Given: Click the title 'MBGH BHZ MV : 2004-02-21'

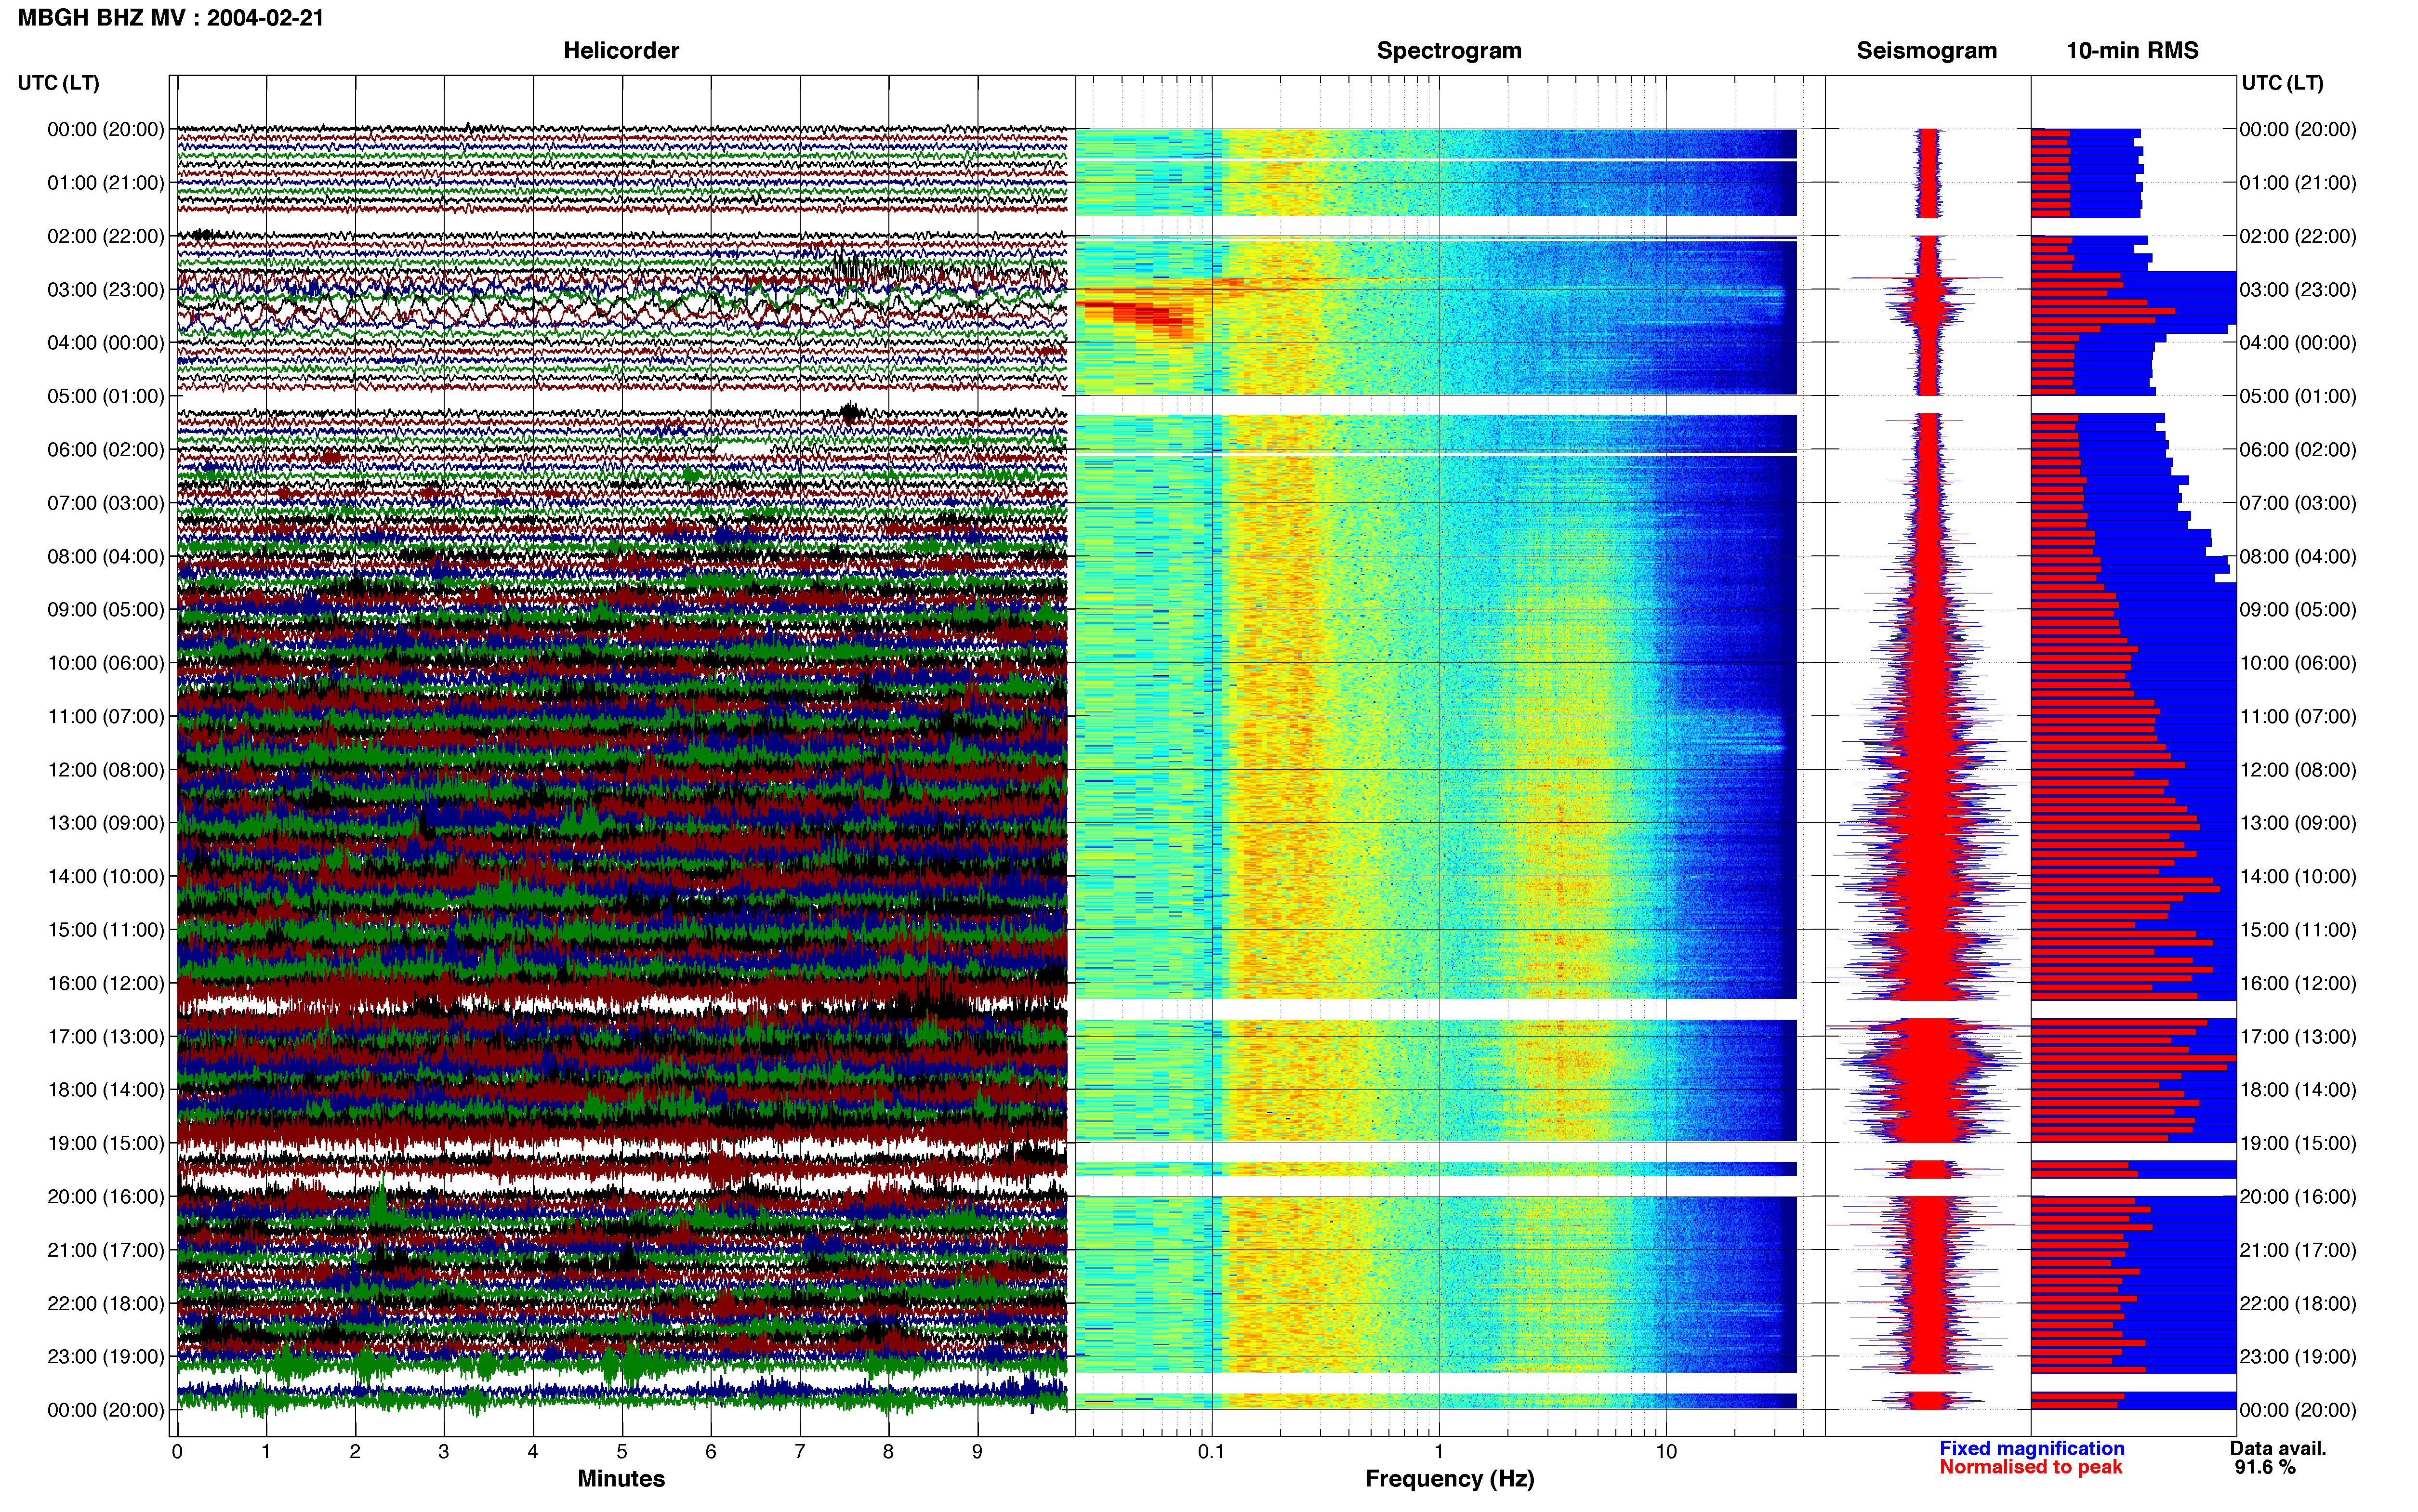Looking at the screenshot, I should [x=171, y=17].
